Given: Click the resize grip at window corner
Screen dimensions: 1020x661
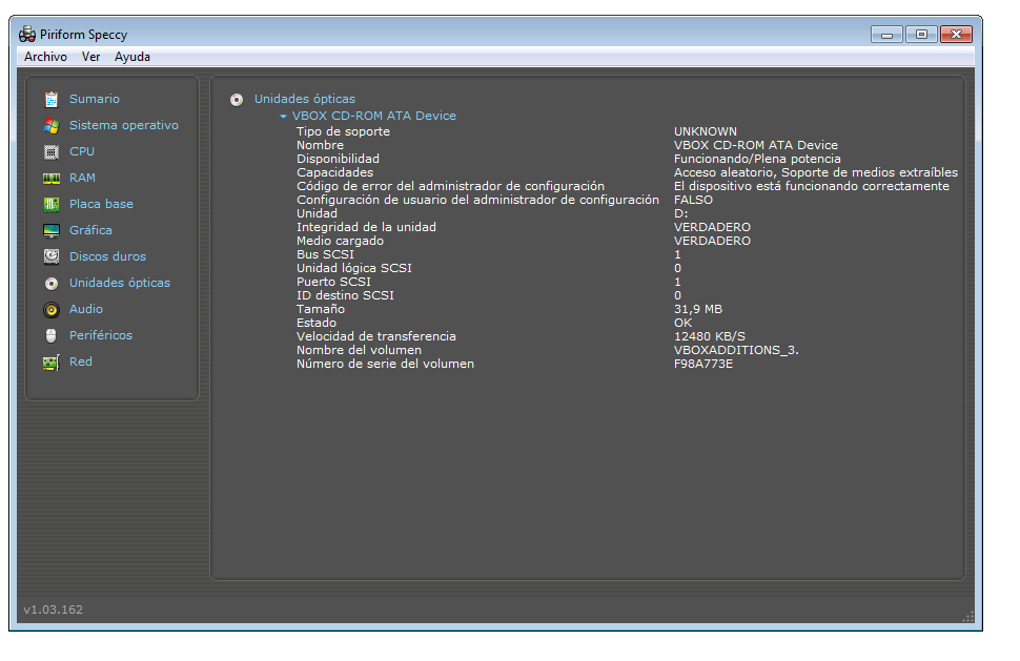Looking at the screenshot, I should (968, 617).
